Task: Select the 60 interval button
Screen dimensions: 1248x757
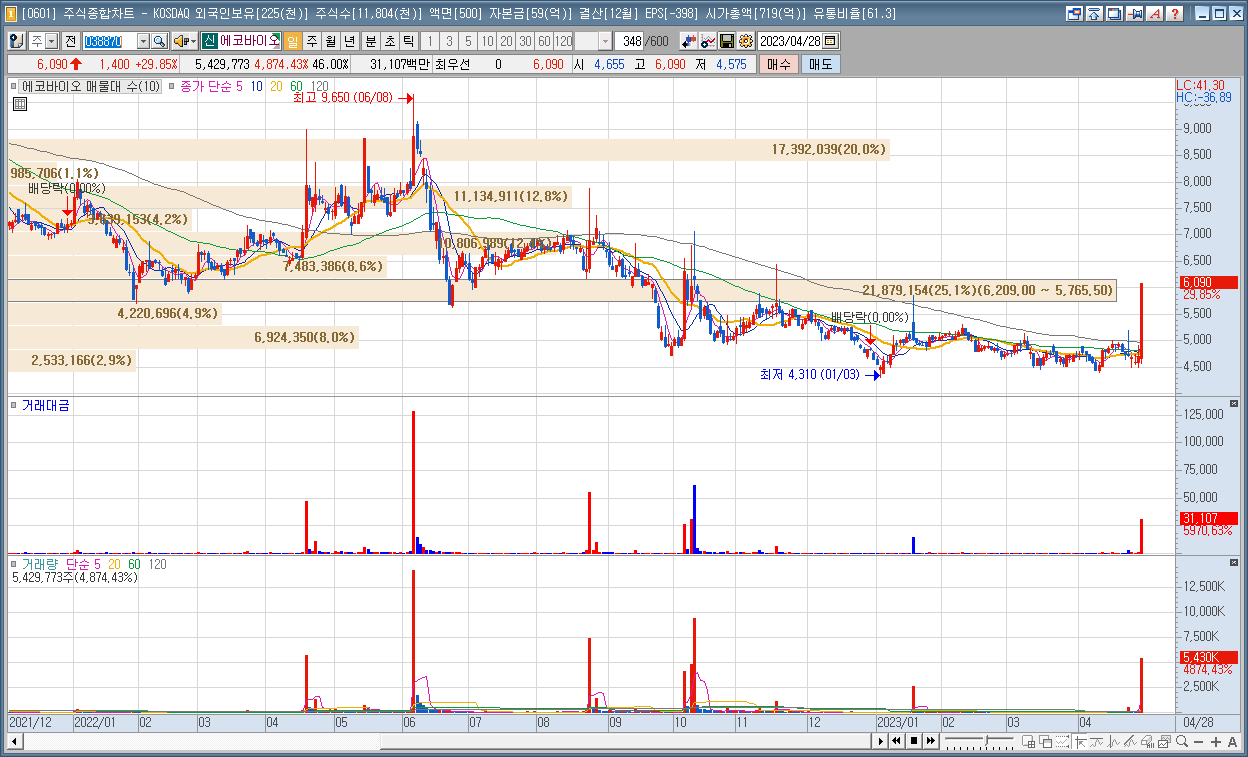Action: click(x=544, y=41)
